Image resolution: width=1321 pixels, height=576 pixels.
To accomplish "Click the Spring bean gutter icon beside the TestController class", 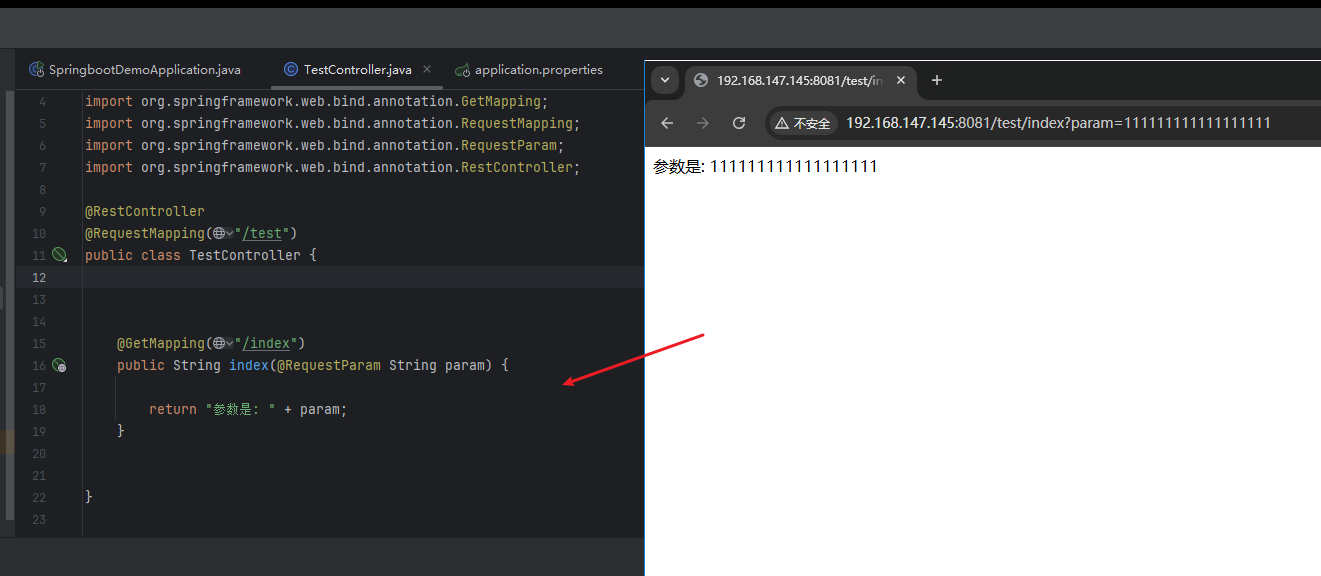I will (x=59, y=255).
